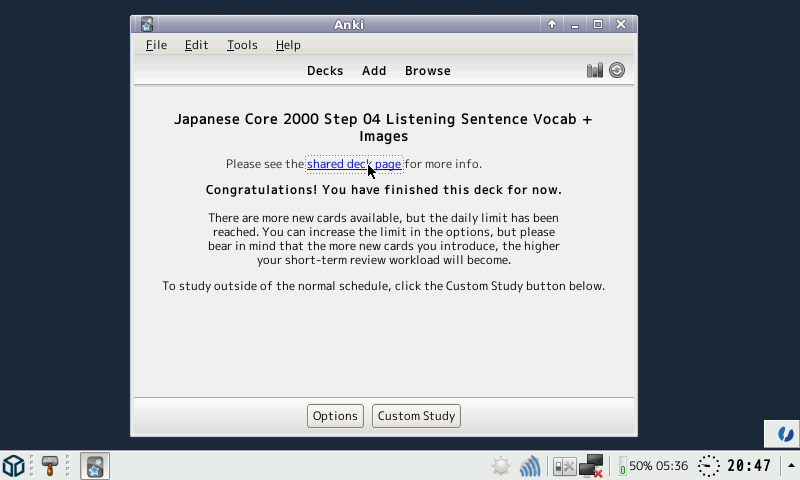Click the hammer tool launcher in taskbar

[49, 466]
